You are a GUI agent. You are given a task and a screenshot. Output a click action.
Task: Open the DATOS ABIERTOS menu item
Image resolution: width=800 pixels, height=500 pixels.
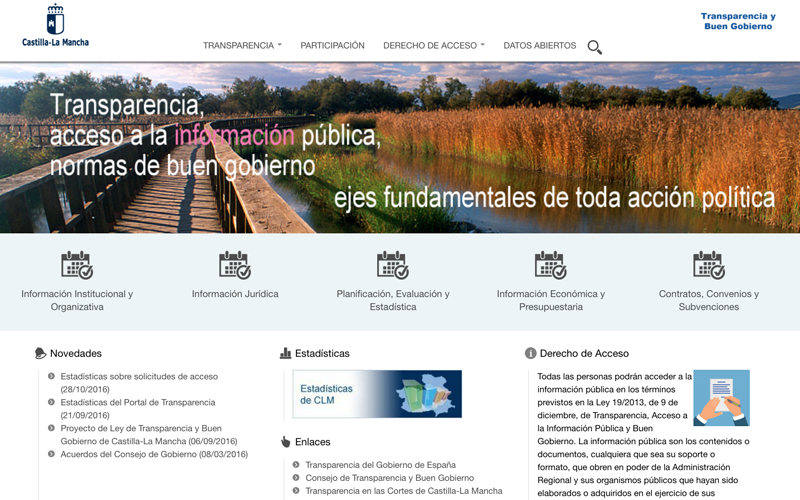[540, 45]
